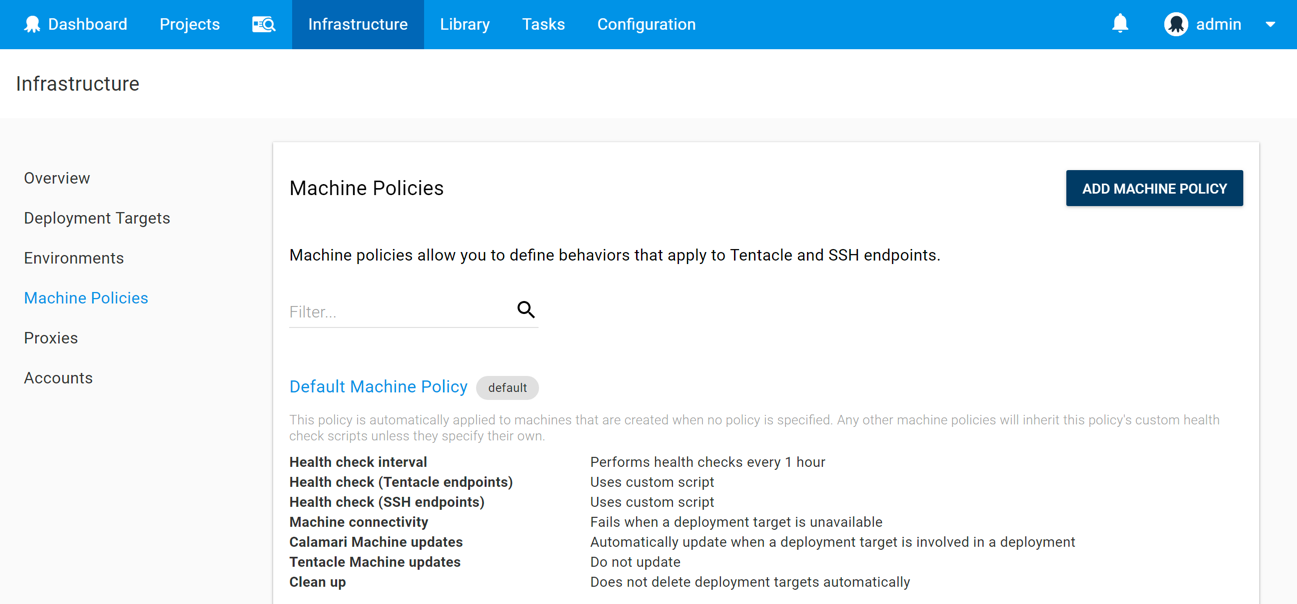Select Proxies in the sidebar

pos(51,338)
